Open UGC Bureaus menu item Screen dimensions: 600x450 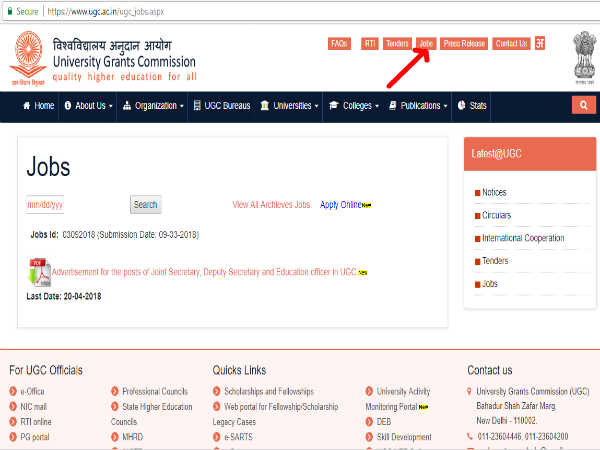[222, 106]
